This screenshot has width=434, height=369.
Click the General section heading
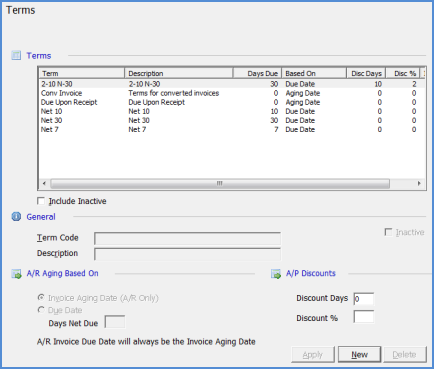(x=41, y=217)
